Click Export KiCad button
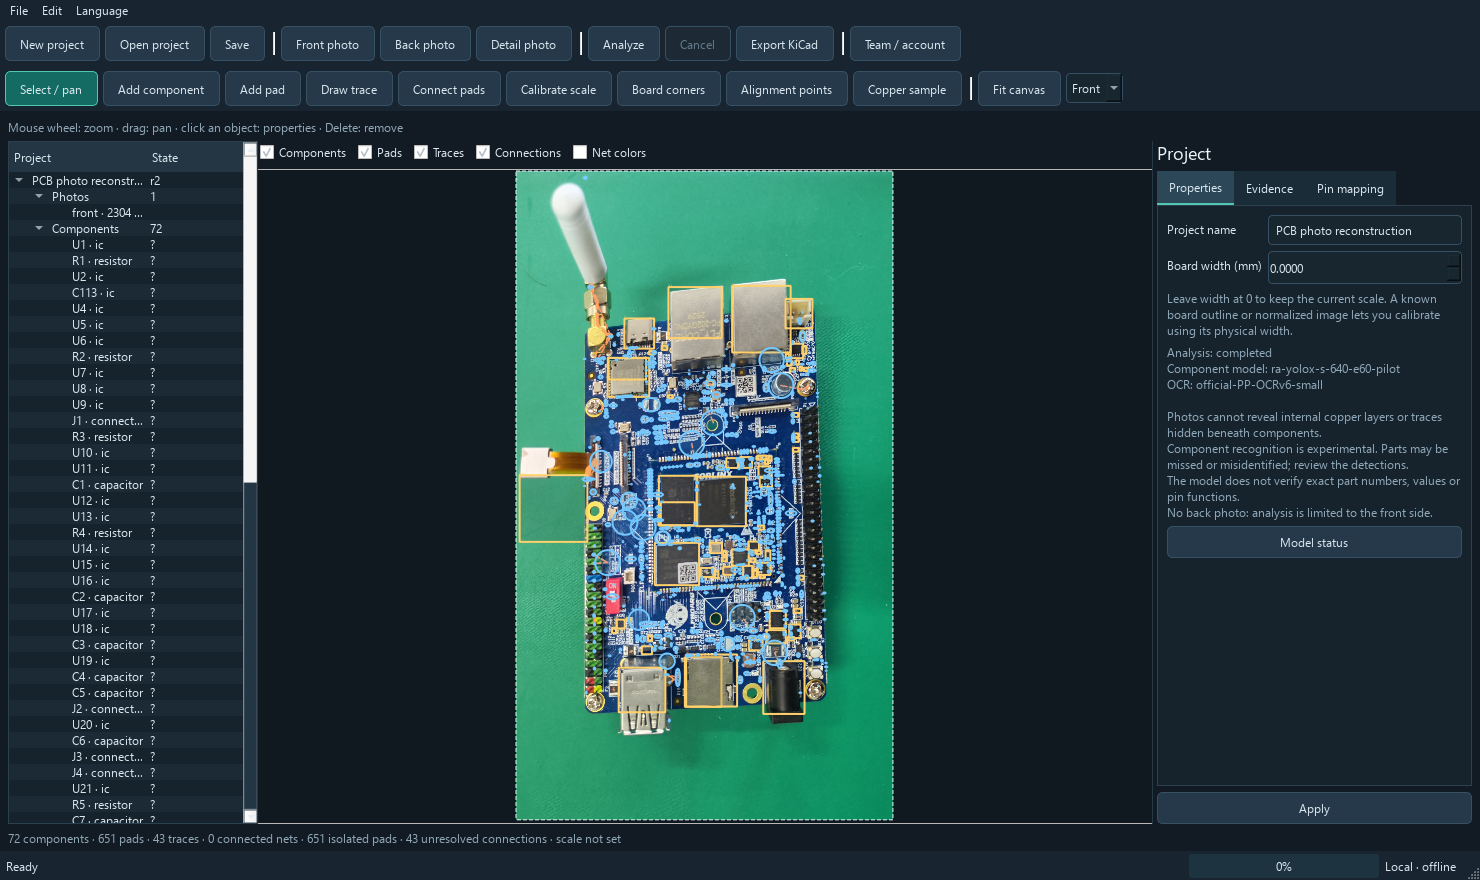The height and width of the screenshot is (880, 1480). pyautogui.click(x=784, y=45)
